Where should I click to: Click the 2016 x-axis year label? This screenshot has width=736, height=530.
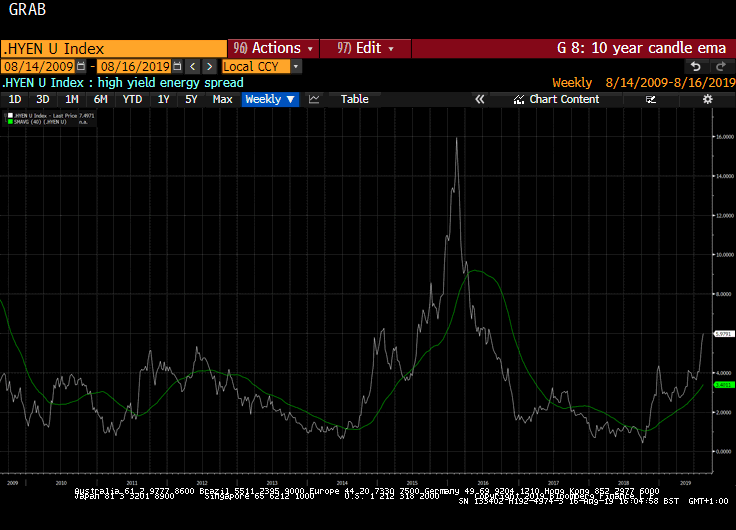(x=483, y=483)
